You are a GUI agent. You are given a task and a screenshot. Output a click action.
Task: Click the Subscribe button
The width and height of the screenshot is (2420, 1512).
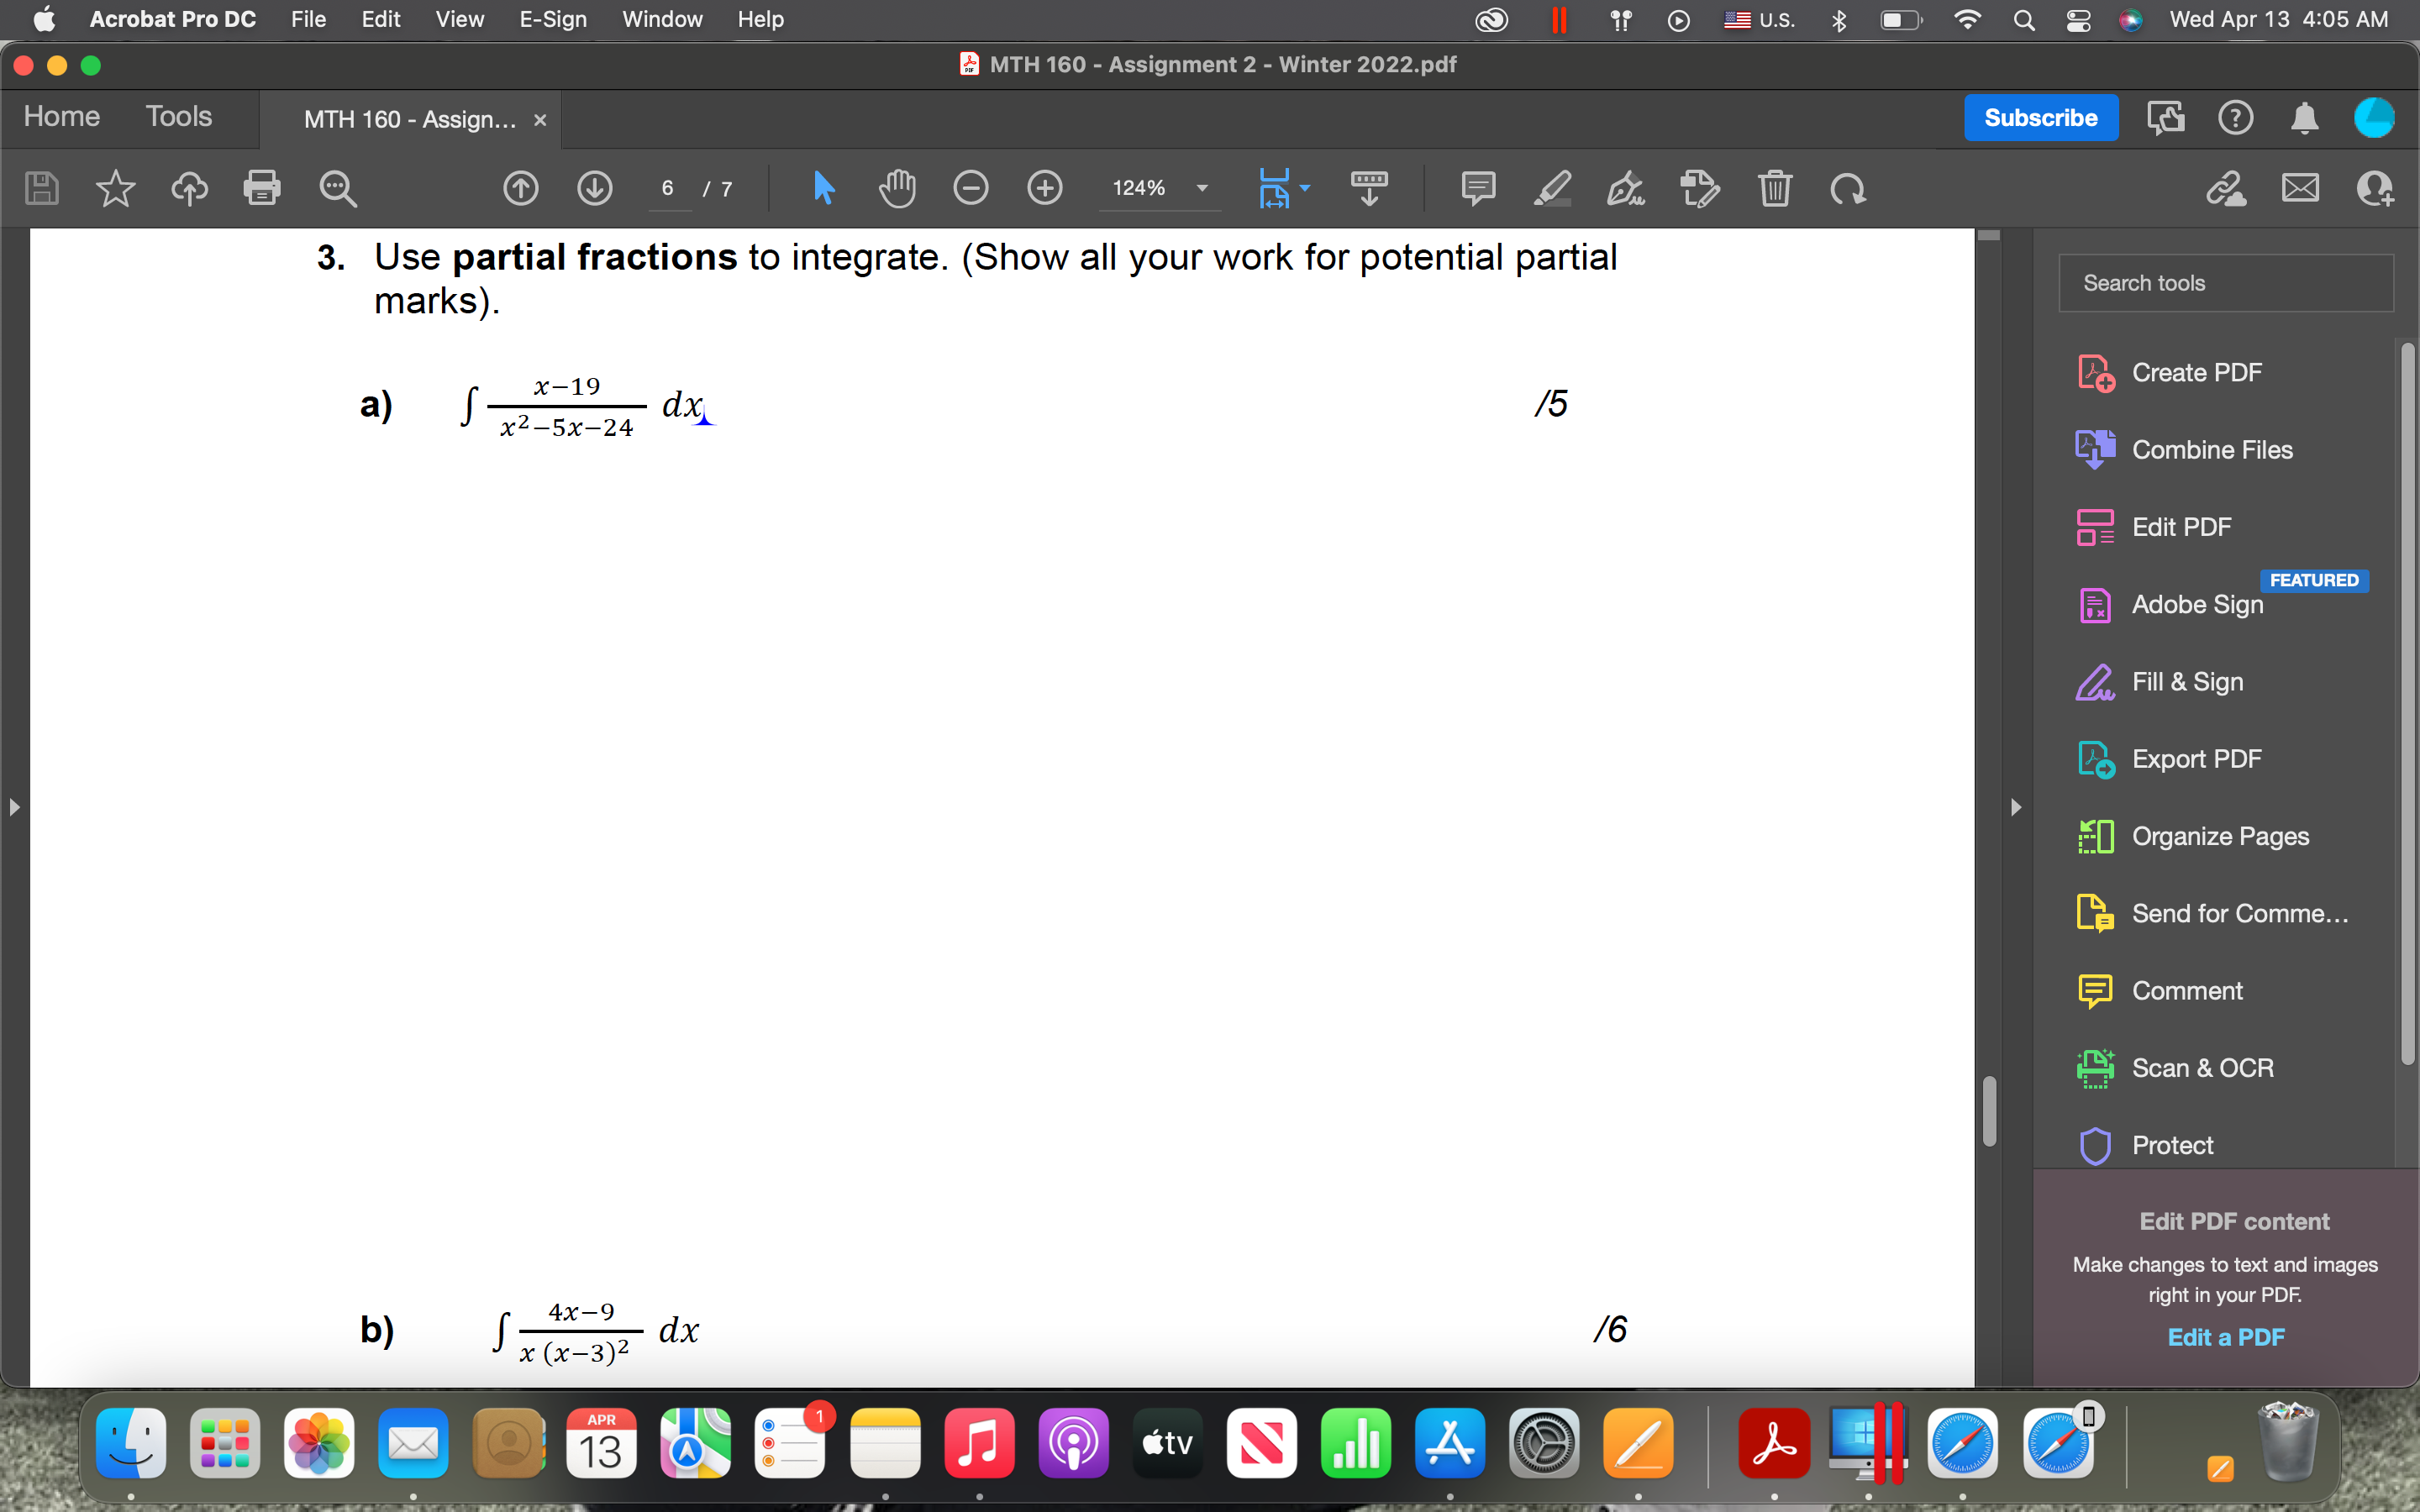click(2040, 117)
